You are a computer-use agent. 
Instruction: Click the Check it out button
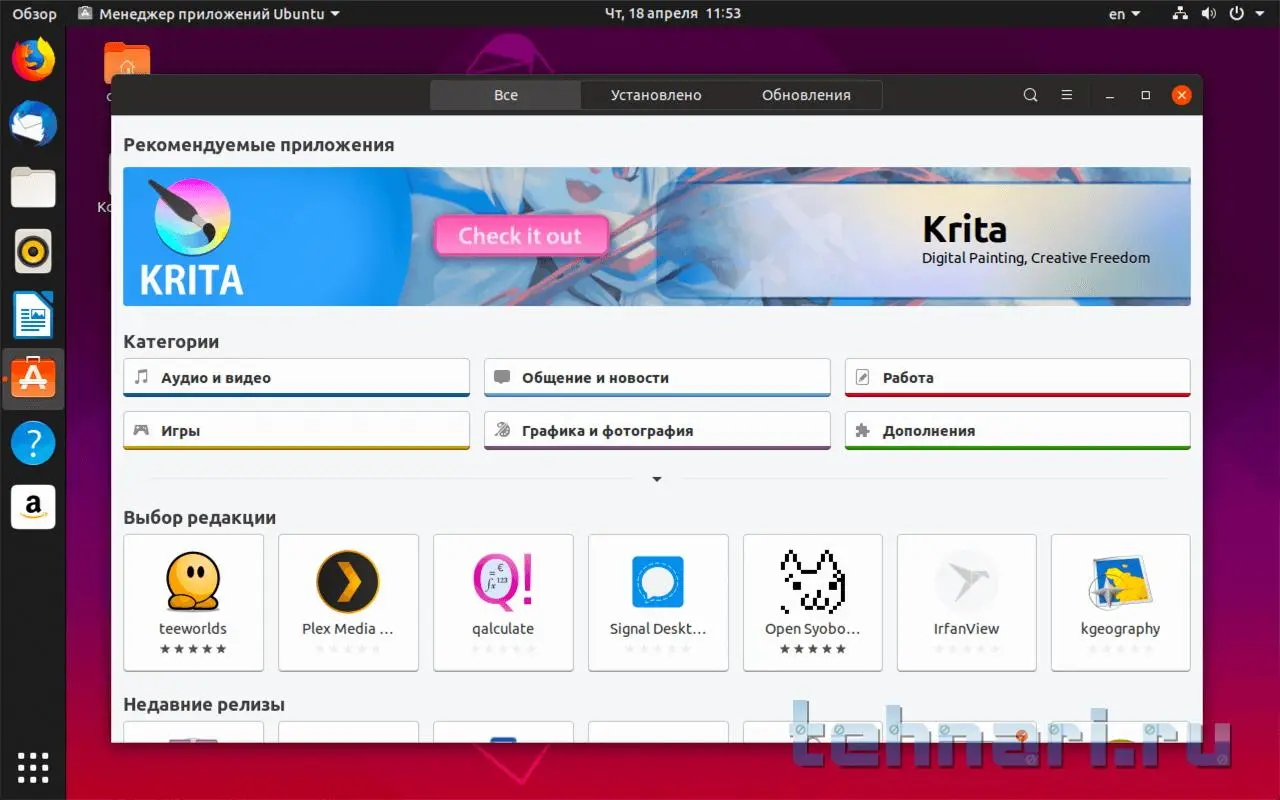[x=521, y=236]
